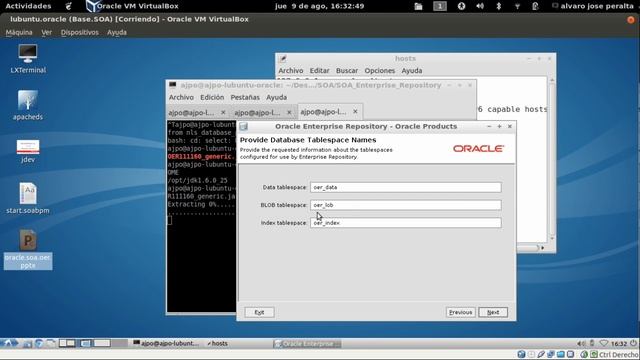Open Actividades overview
This screenshot has height=360, width=640.
pyautogui.click(x=28, y=6)
